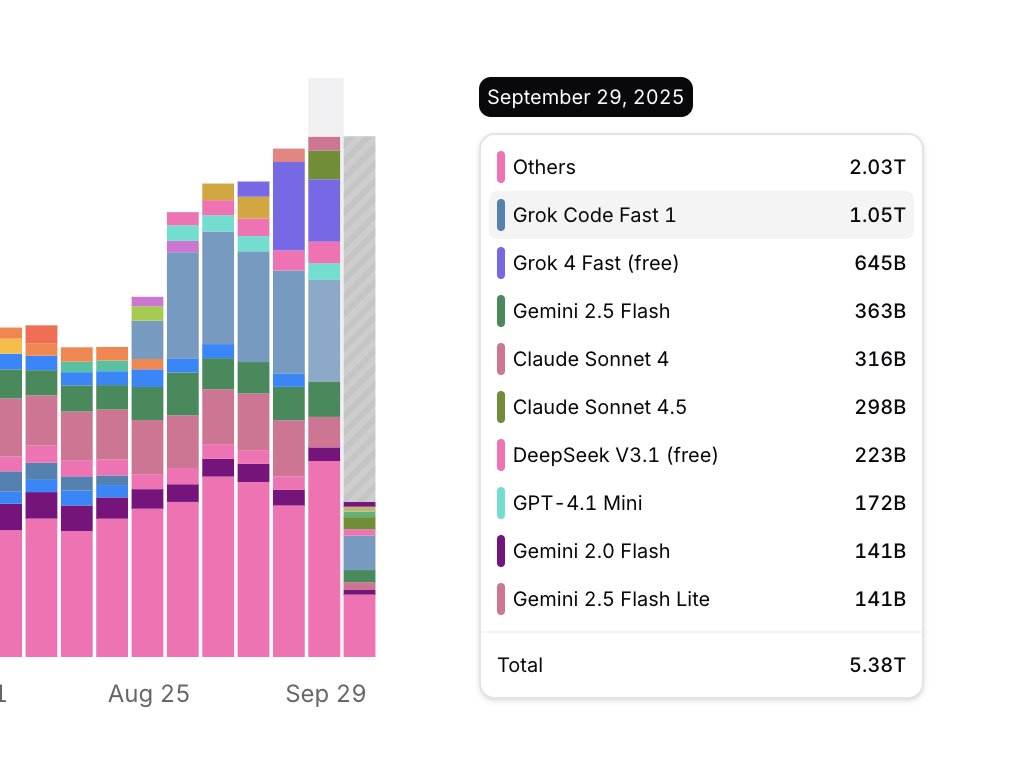Click the purple segment in the highlighted bar
1012x762 pixels.
tap(325, 210)
